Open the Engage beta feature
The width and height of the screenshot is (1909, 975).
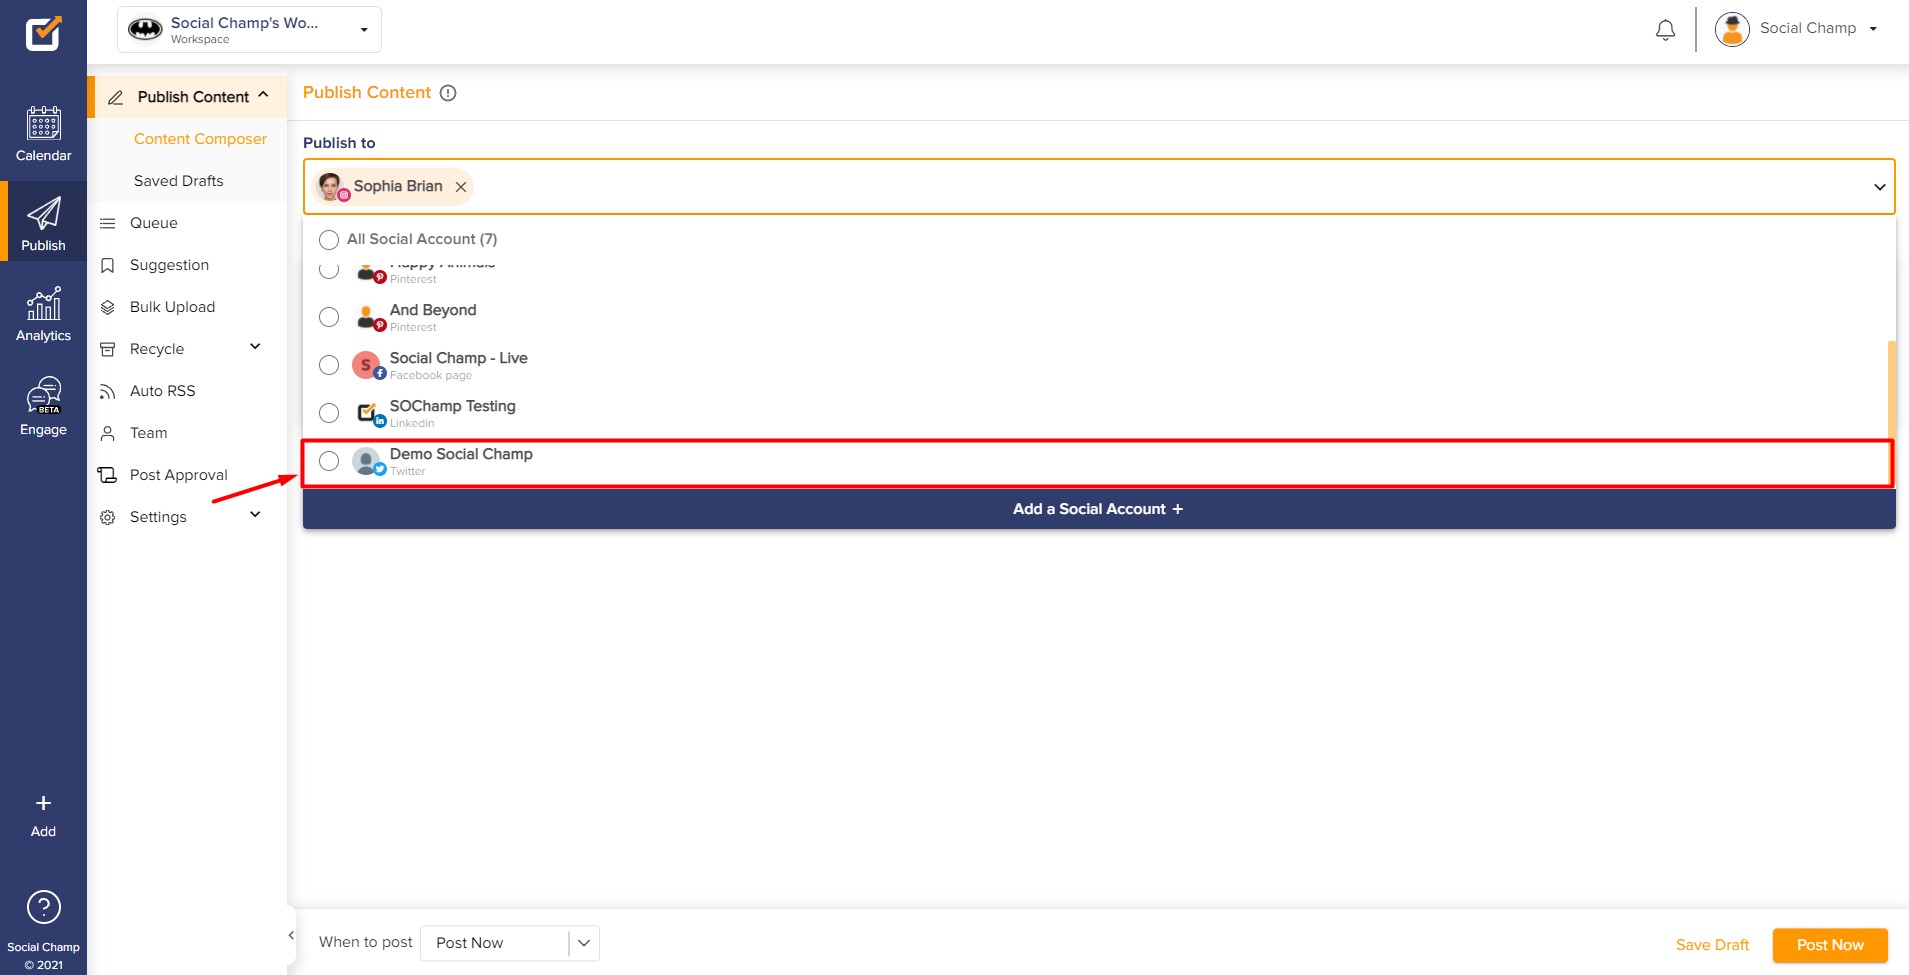pos(43,404)
